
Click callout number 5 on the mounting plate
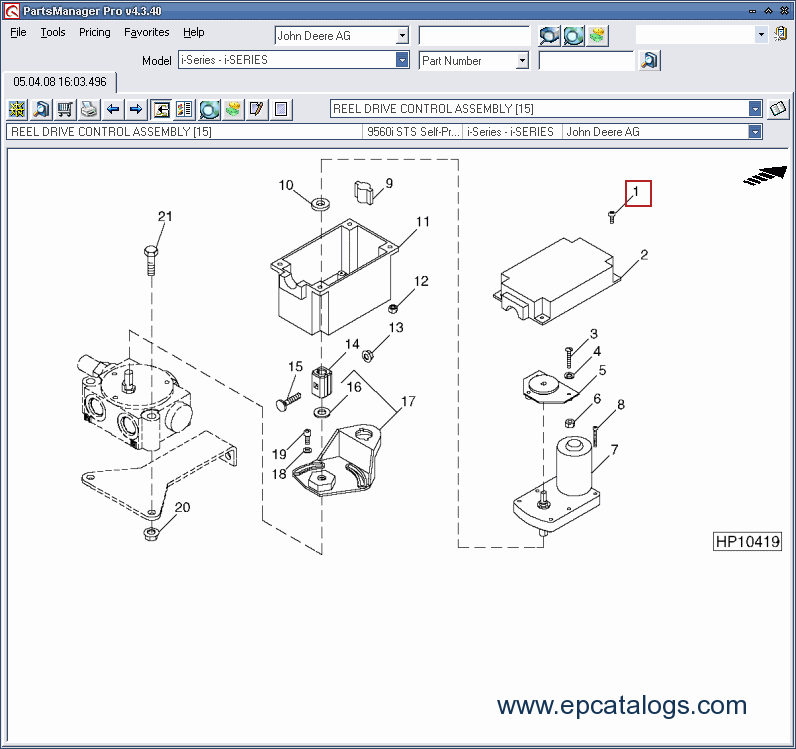[602, 370]
